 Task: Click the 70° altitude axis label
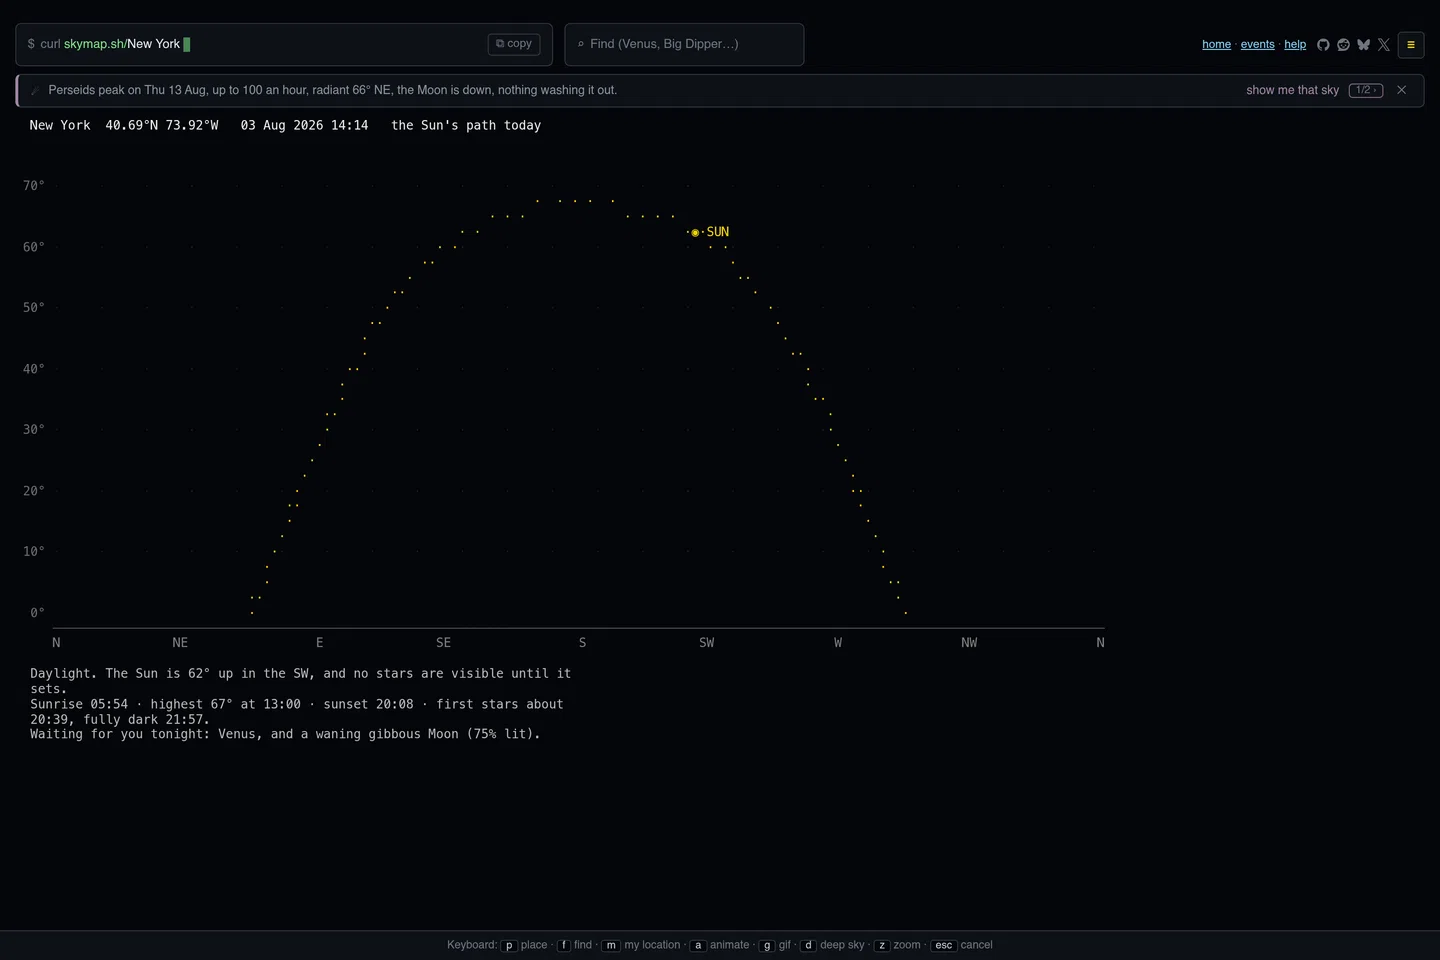34,186
